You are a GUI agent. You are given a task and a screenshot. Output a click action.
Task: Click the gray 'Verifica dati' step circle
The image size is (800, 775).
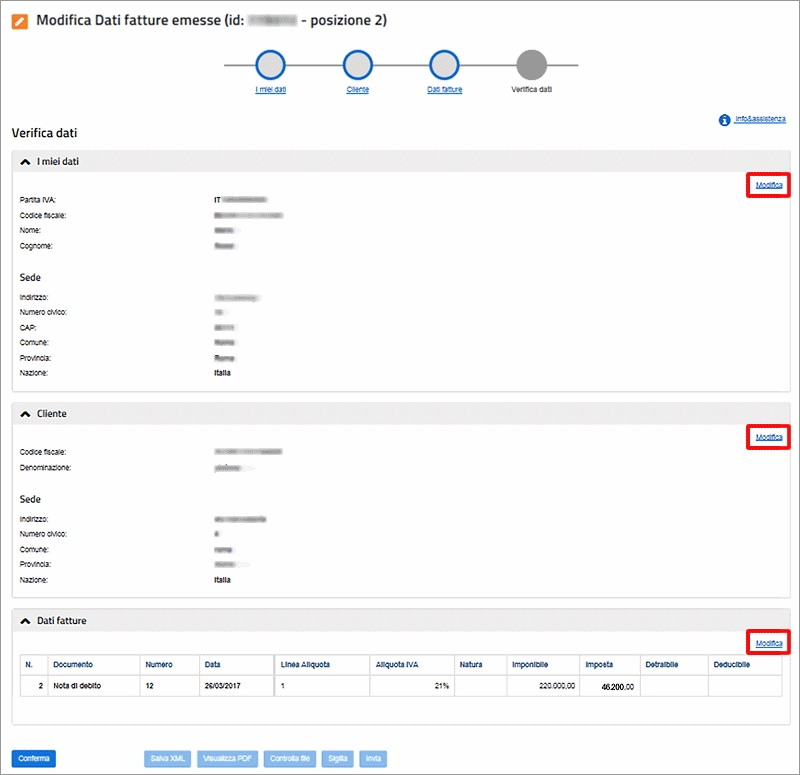click(531, 65)
